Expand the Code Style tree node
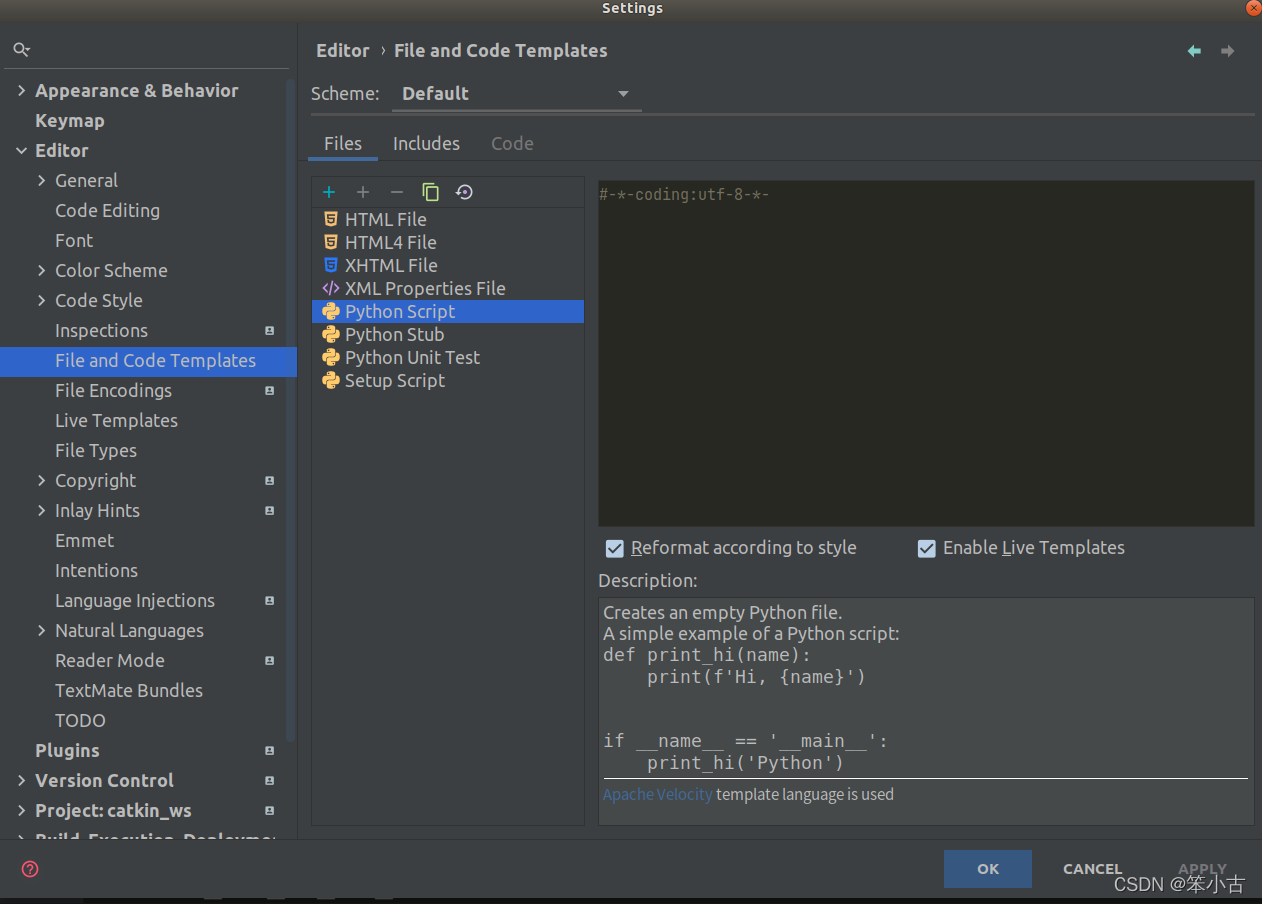1262x904 pixels. tap(41, 301)
